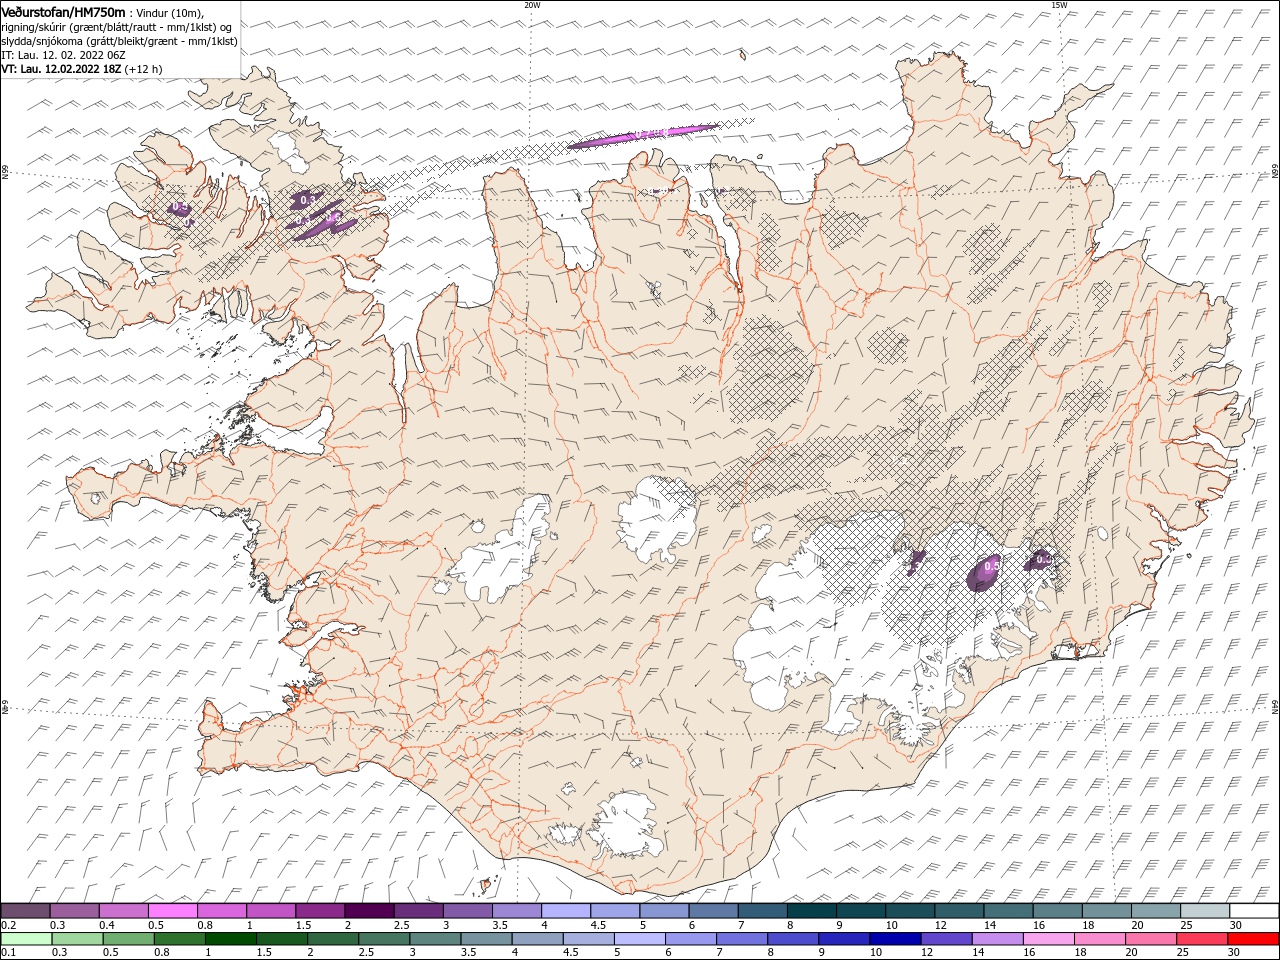Click the violet 12 swatch in the lower legend row
Viewport: 1280px width, 960px height.
click(948, 938)
